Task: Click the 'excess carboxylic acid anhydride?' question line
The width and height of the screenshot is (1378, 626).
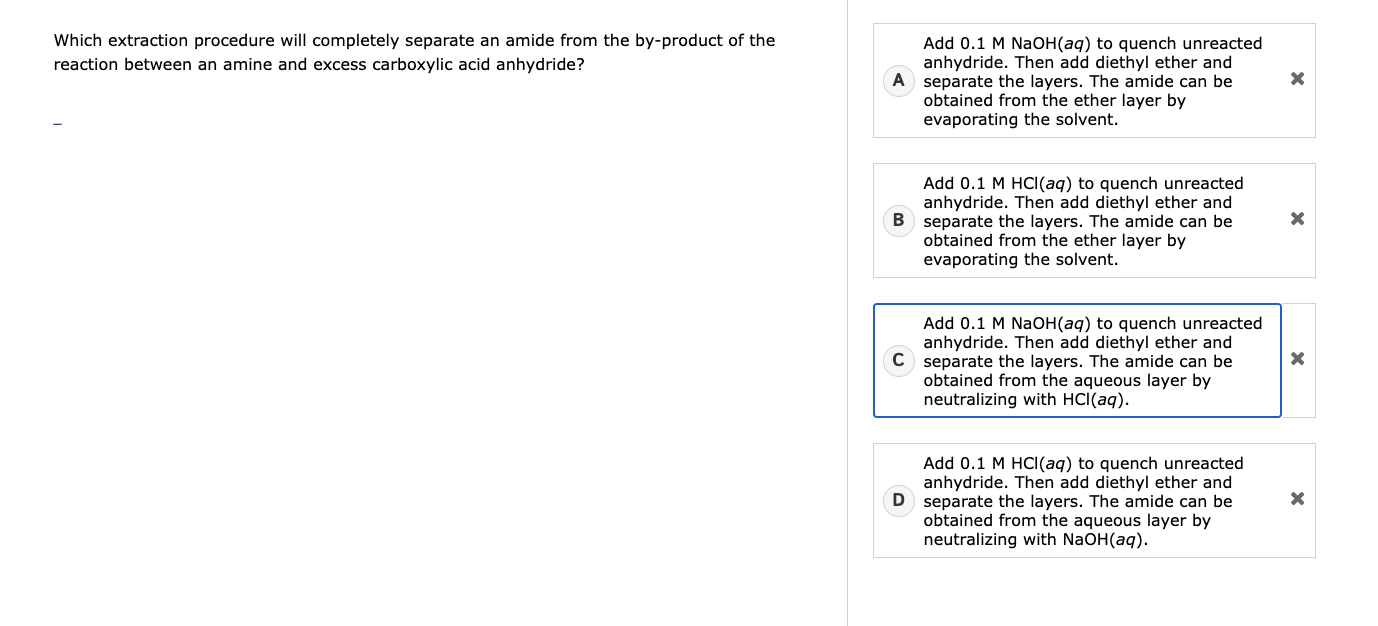Action: tap(319, 65)
